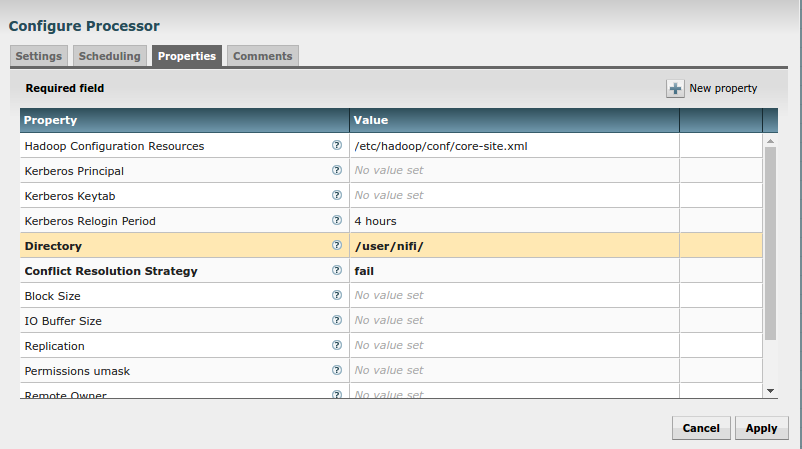Viewport: 802px width, 449px height.
Task: Click help icon beside Kerberos Principal
Action: click(x=337, y=170)
